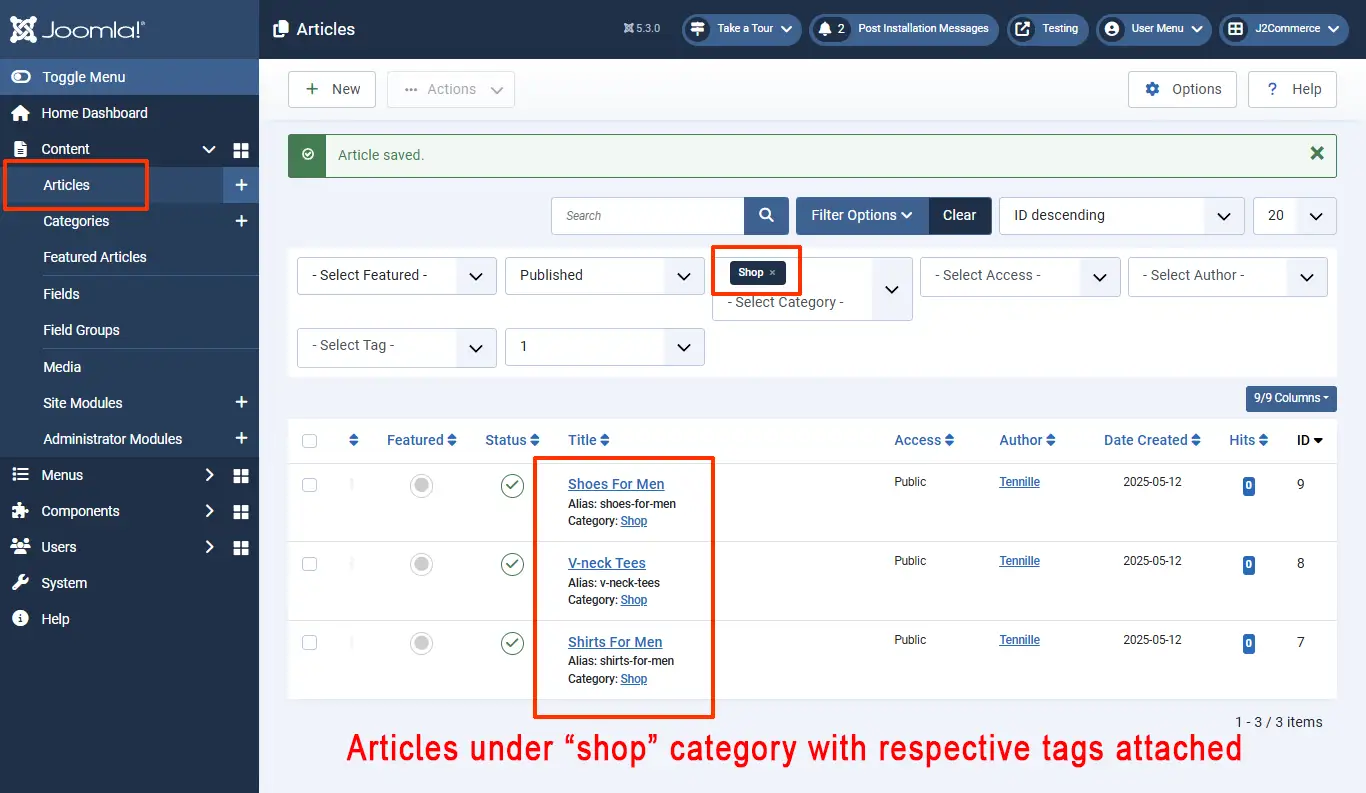
Task: Open Components dashboard grid icon
Action: [241, 512]
